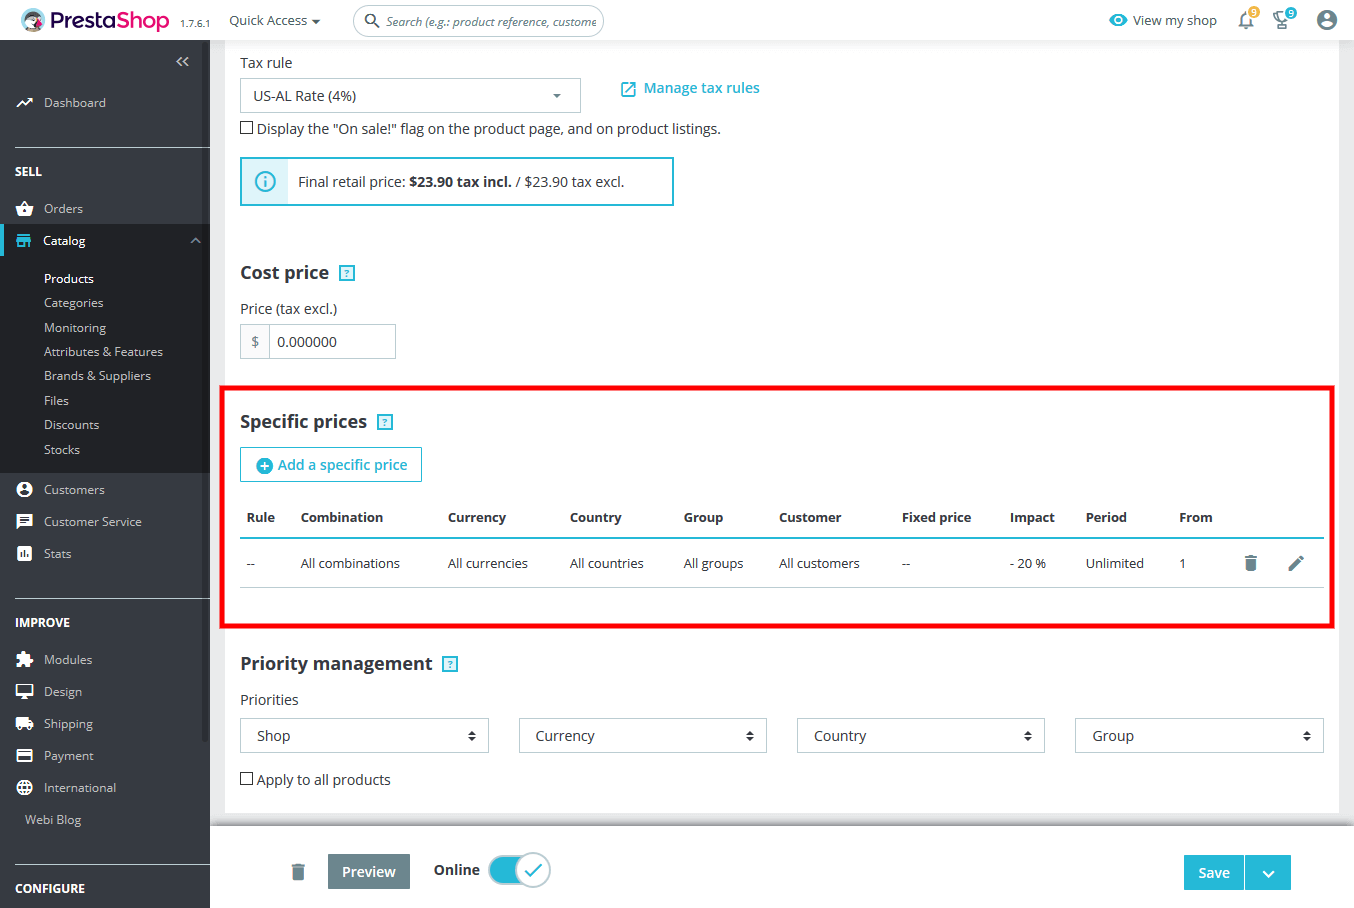Screen dimensions: 1354x908
Task: Expand the Quick Access dropdown
Action: [x=274, y=20]
